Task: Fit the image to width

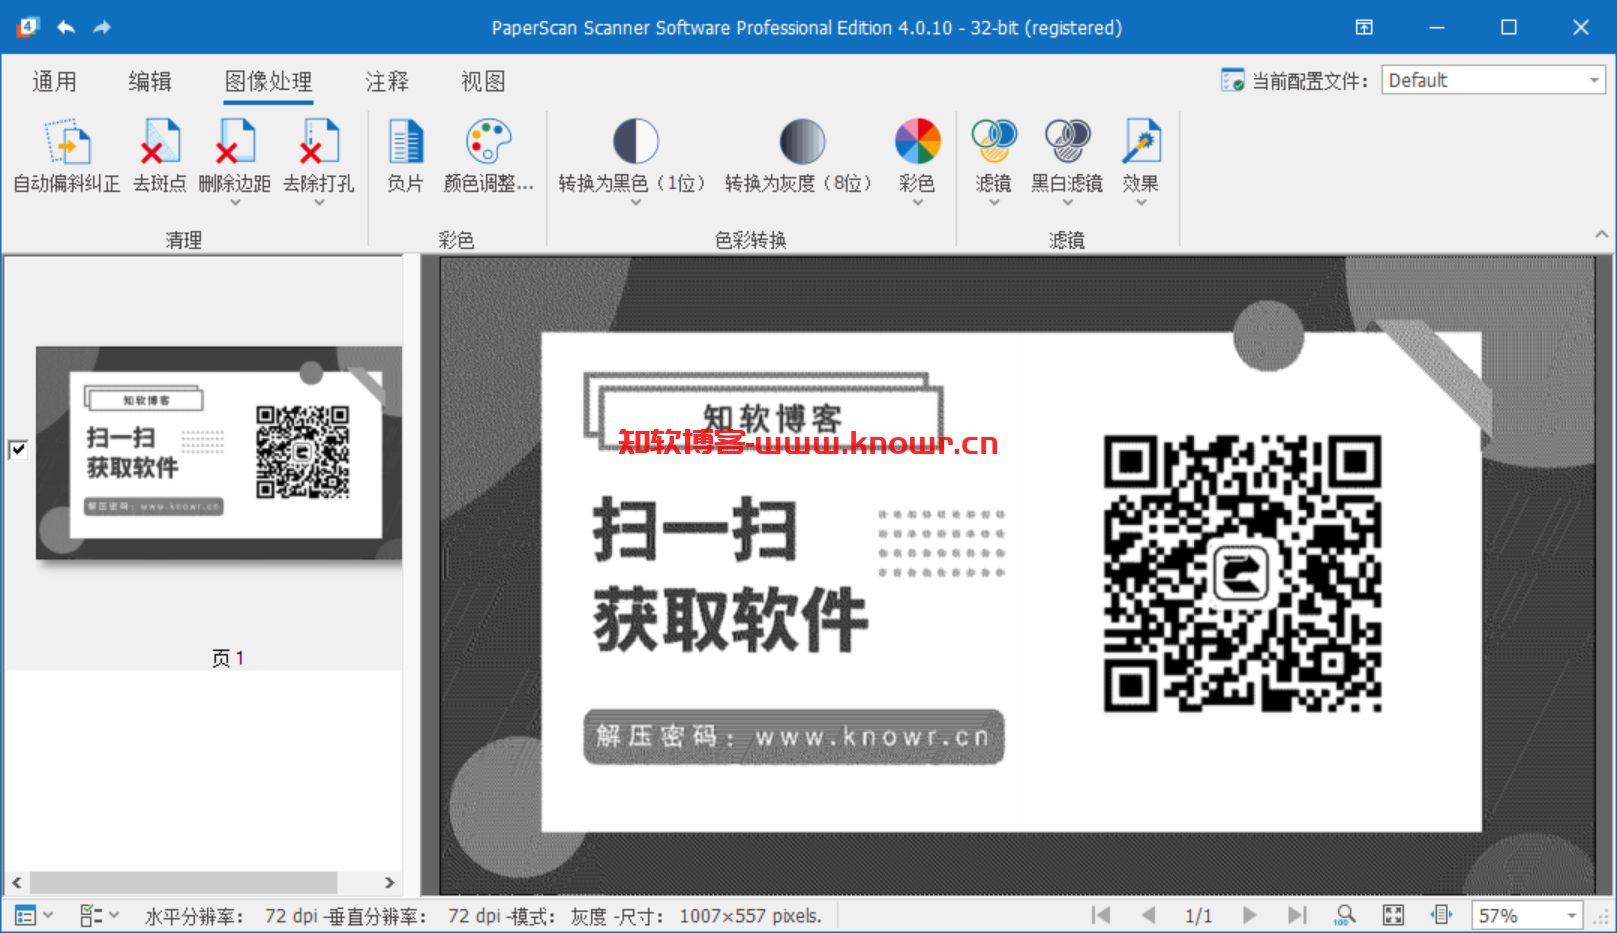Action: click(x=1441, y=915)
